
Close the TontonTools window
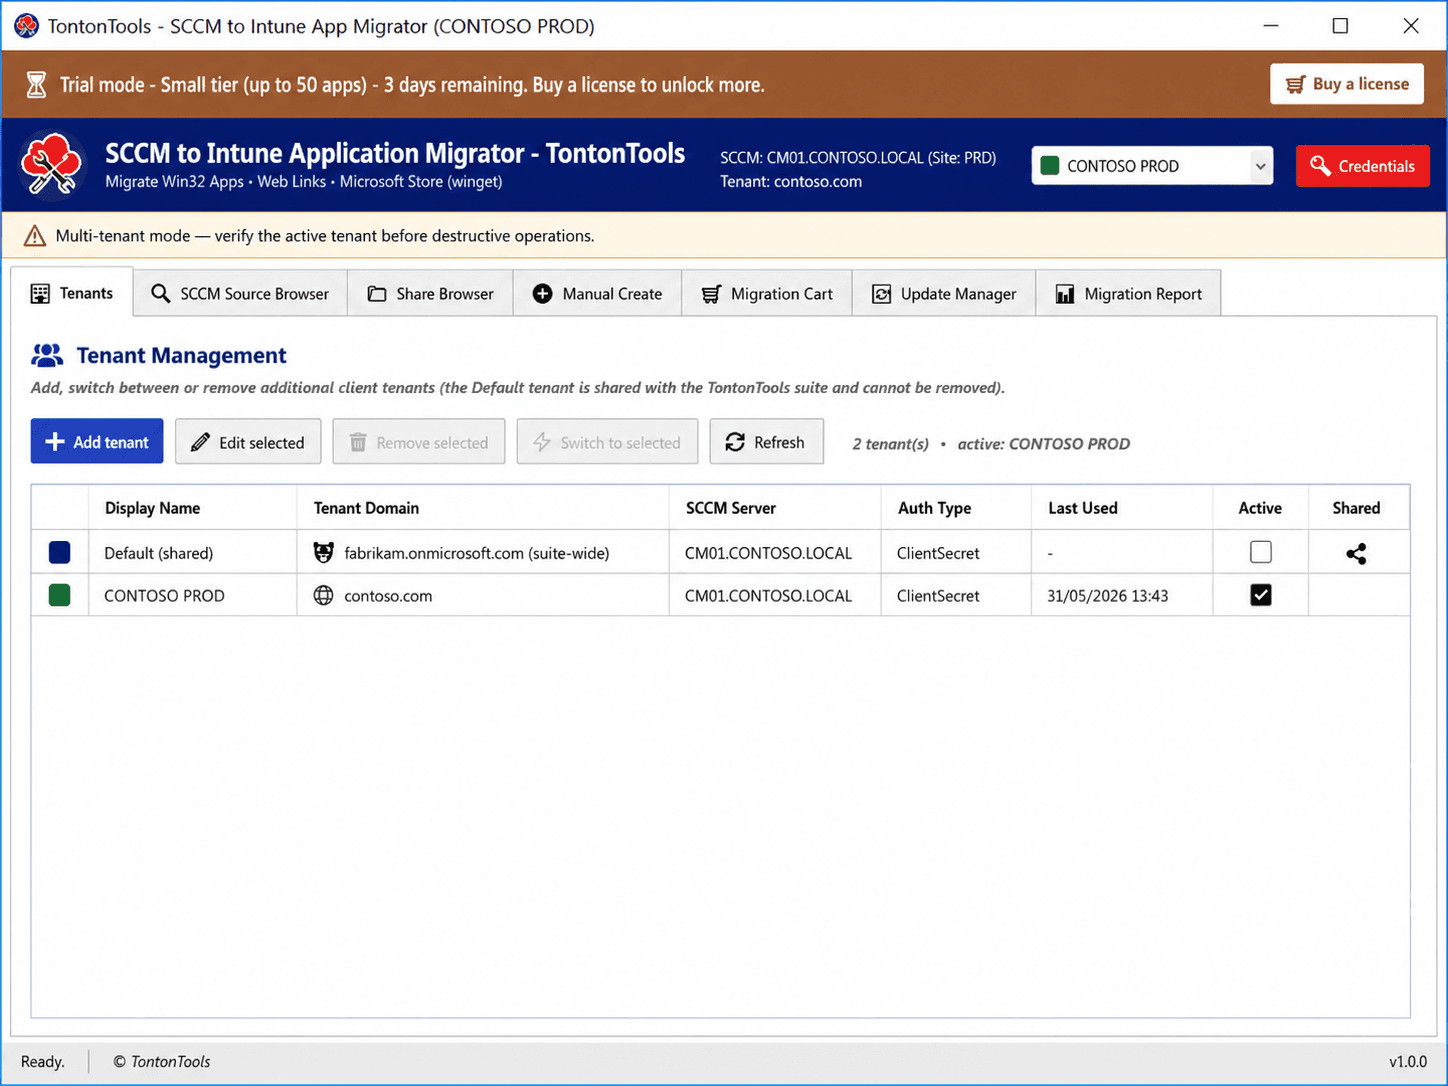click(x=1411, y=26)
